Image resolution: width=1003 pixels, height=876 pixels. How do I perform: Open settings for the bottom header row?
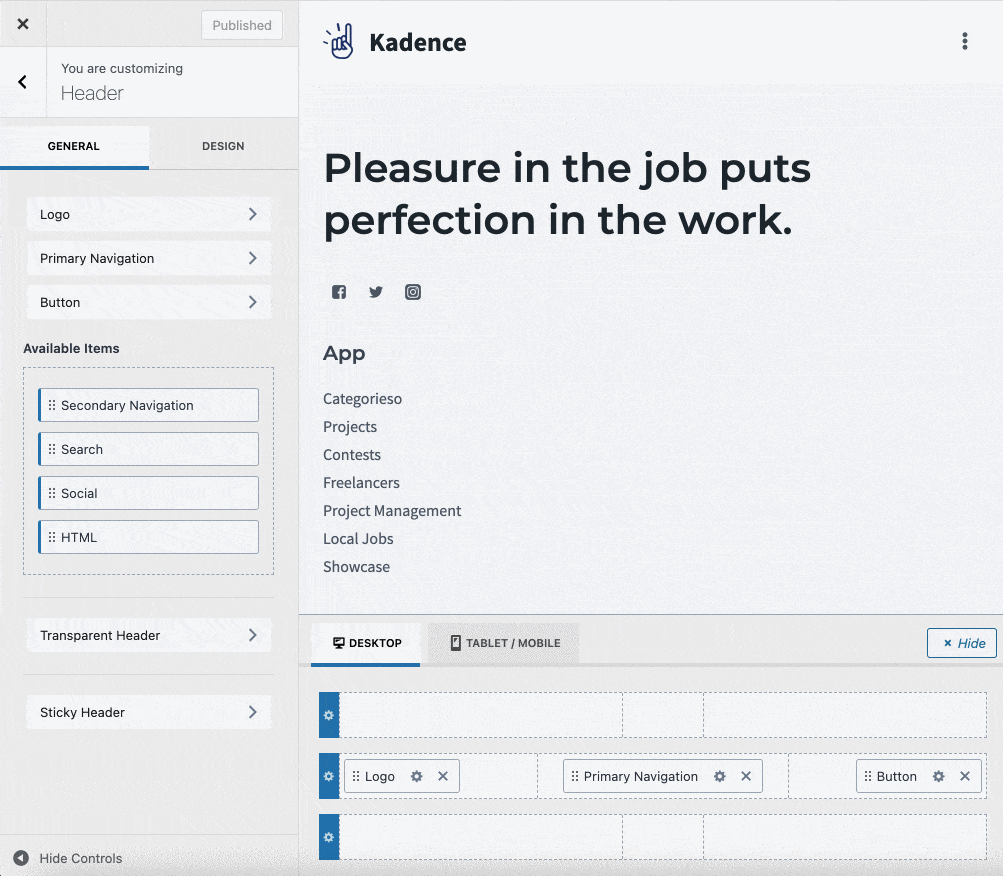328,837
